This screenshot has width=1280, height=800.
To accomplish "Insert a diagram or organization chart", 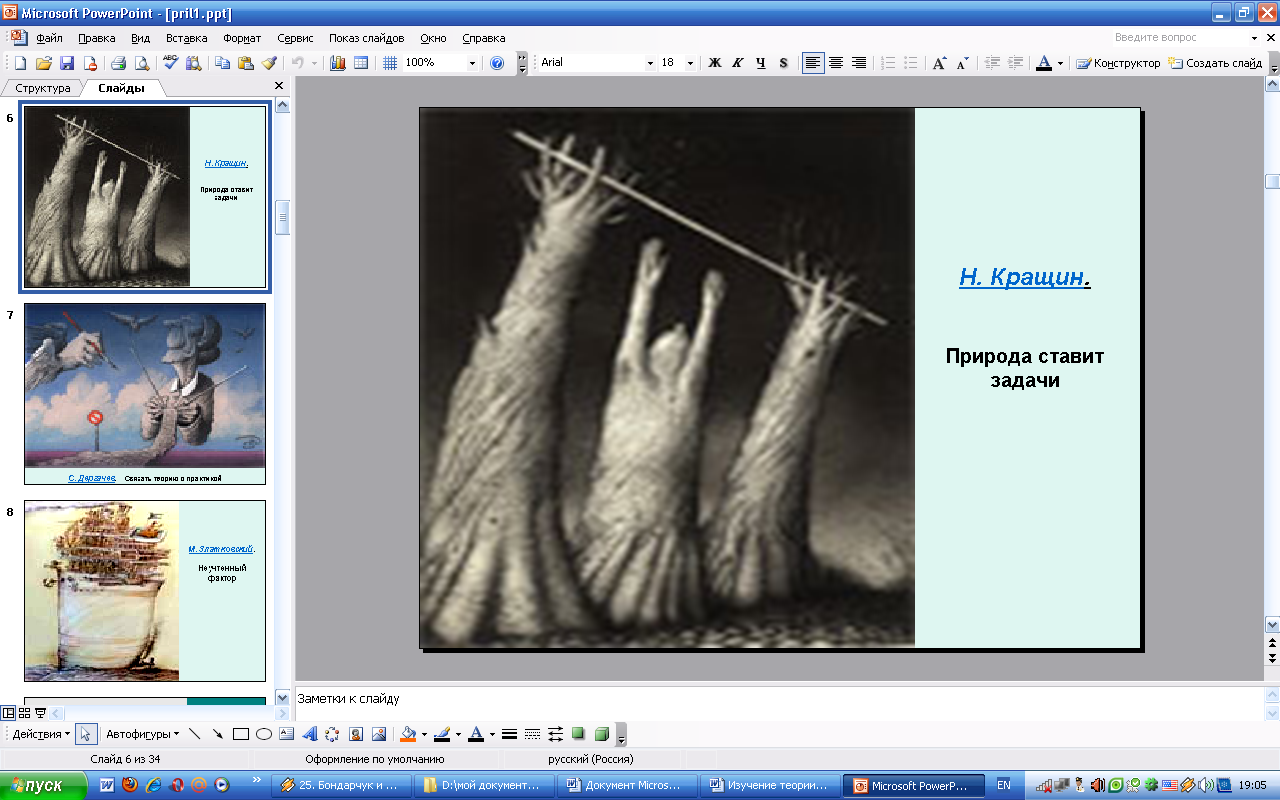I will point(332,734).
